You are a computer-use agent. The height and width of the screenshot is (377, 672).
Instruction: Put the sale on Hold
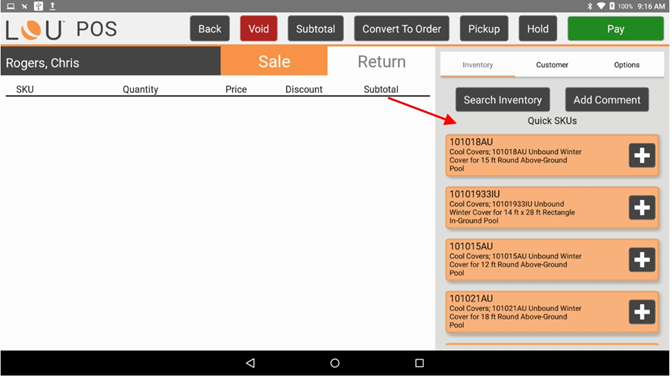pyautogui.click(x=538, y=29)
